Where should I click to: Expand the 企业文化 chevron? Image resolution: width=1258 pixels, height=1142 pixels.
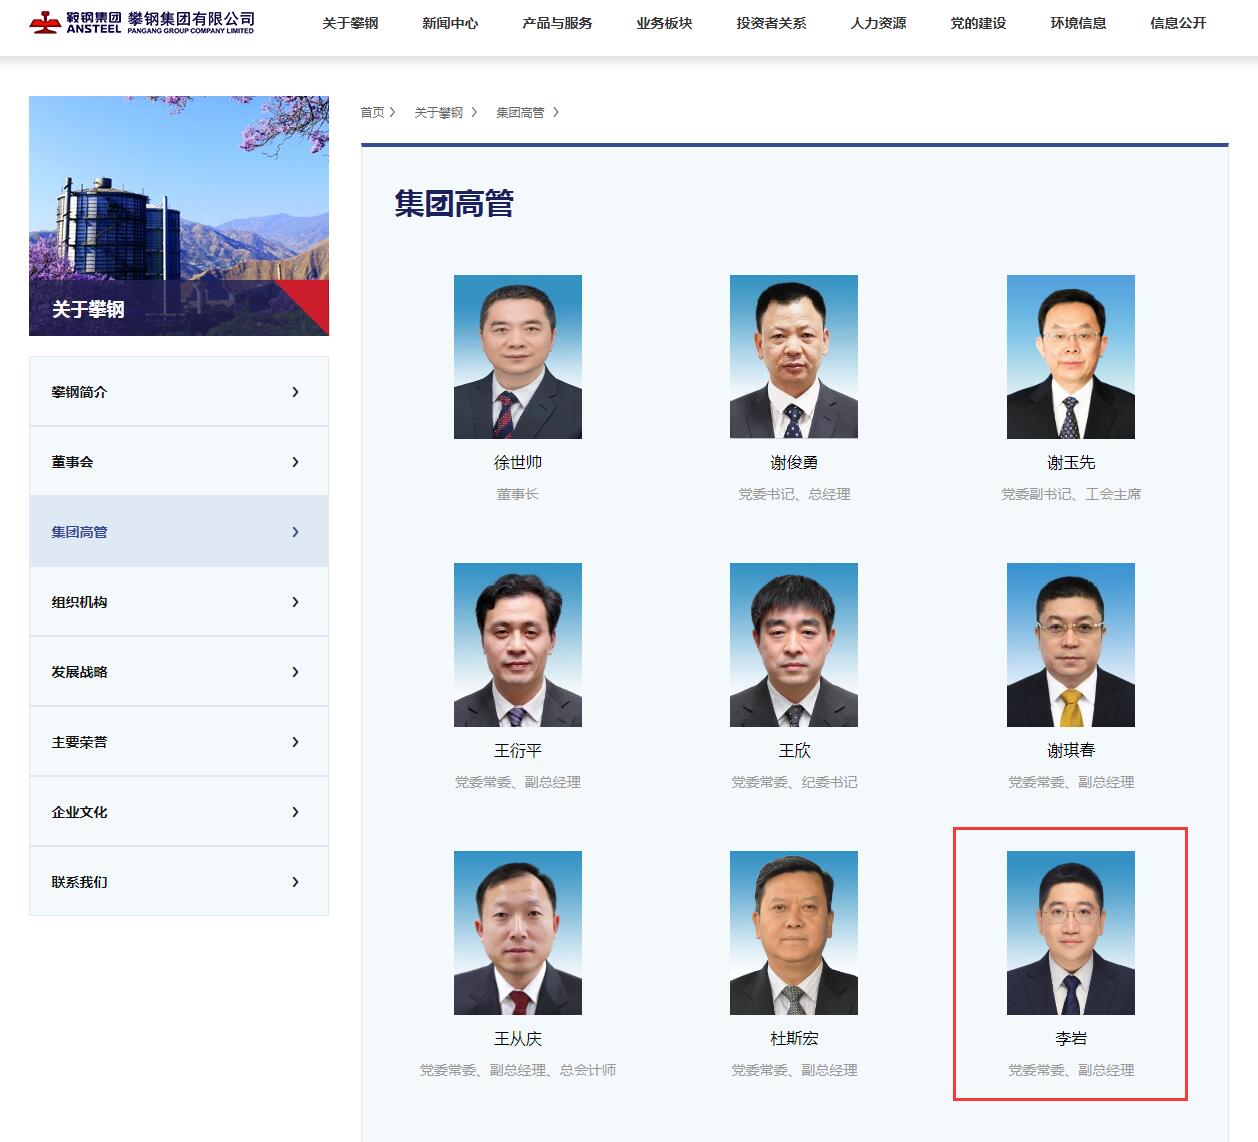[295, 812]
